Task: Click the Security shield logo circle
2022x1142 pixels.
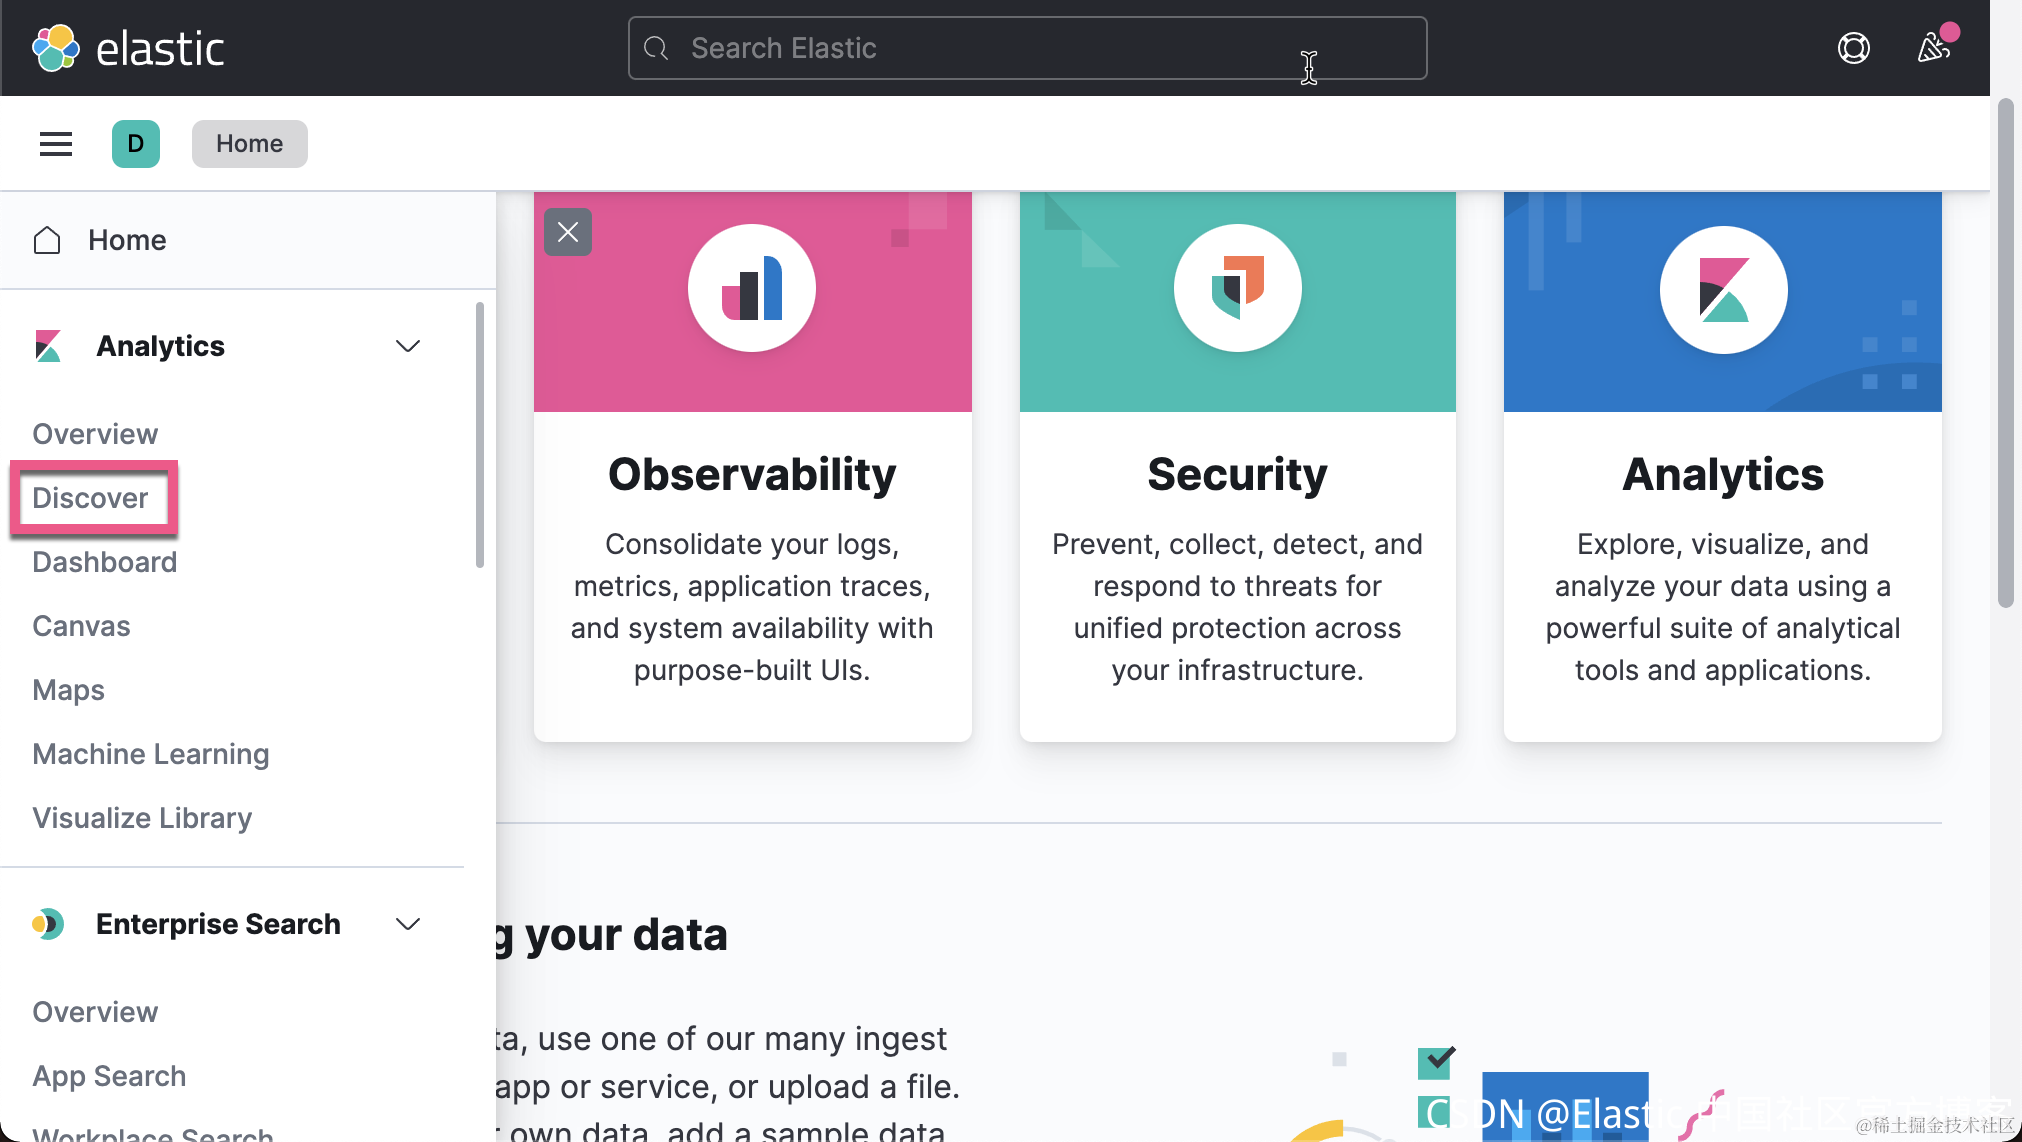Action: (1237, 288)
